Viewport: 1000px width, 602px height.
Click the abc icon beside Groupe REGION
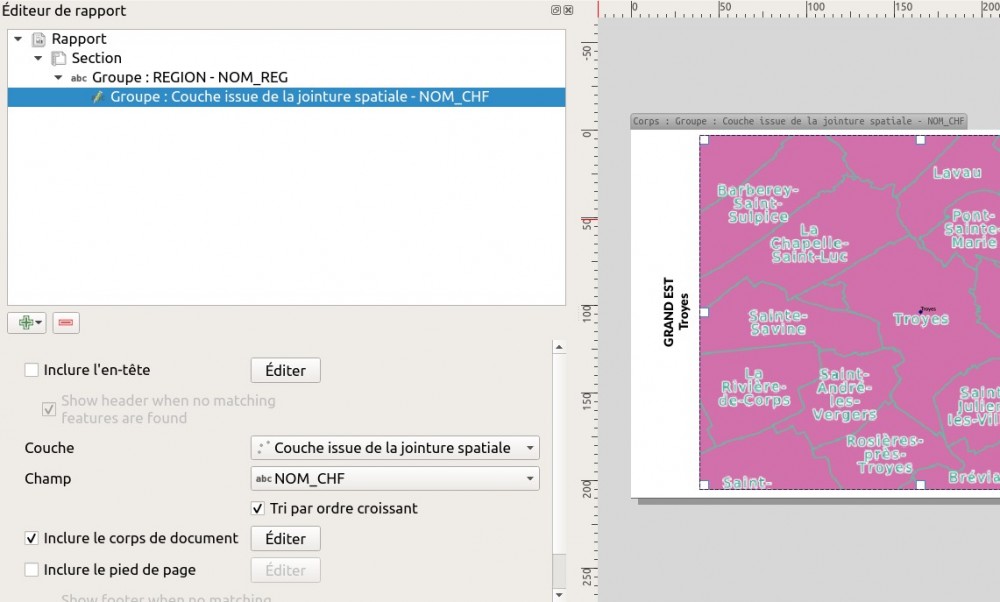(x=78, y=78)
